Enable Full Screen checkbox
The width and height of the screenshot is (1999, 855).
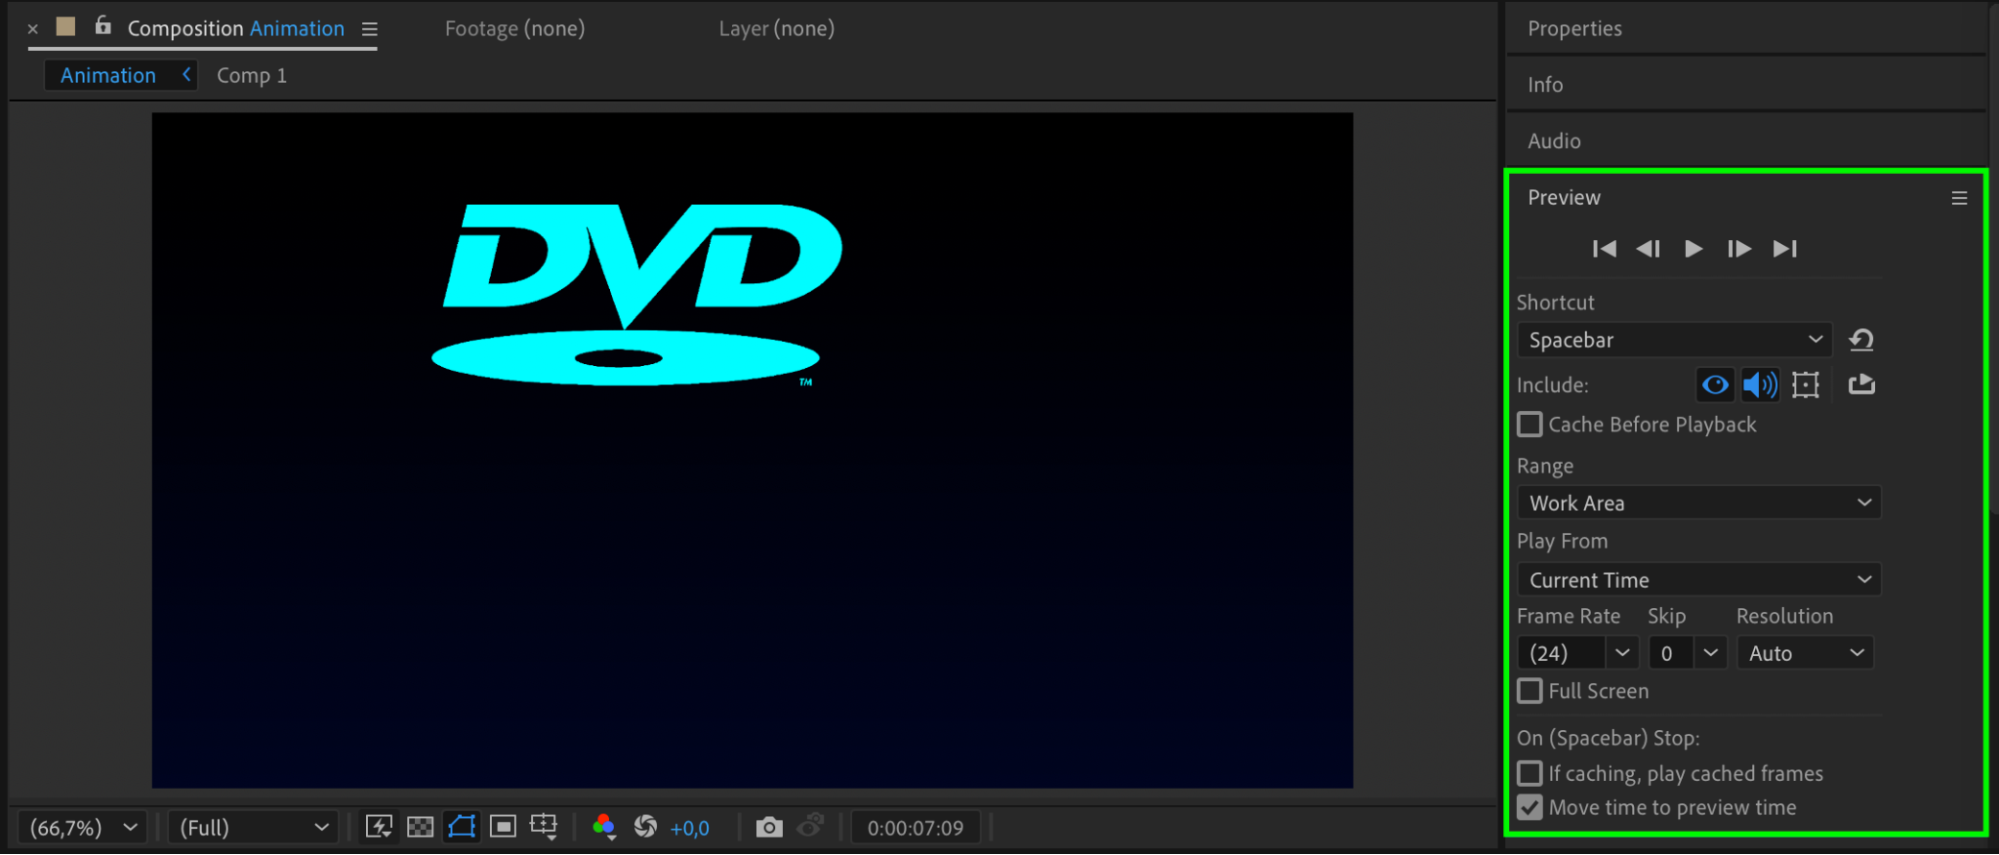coord(1530,691)
